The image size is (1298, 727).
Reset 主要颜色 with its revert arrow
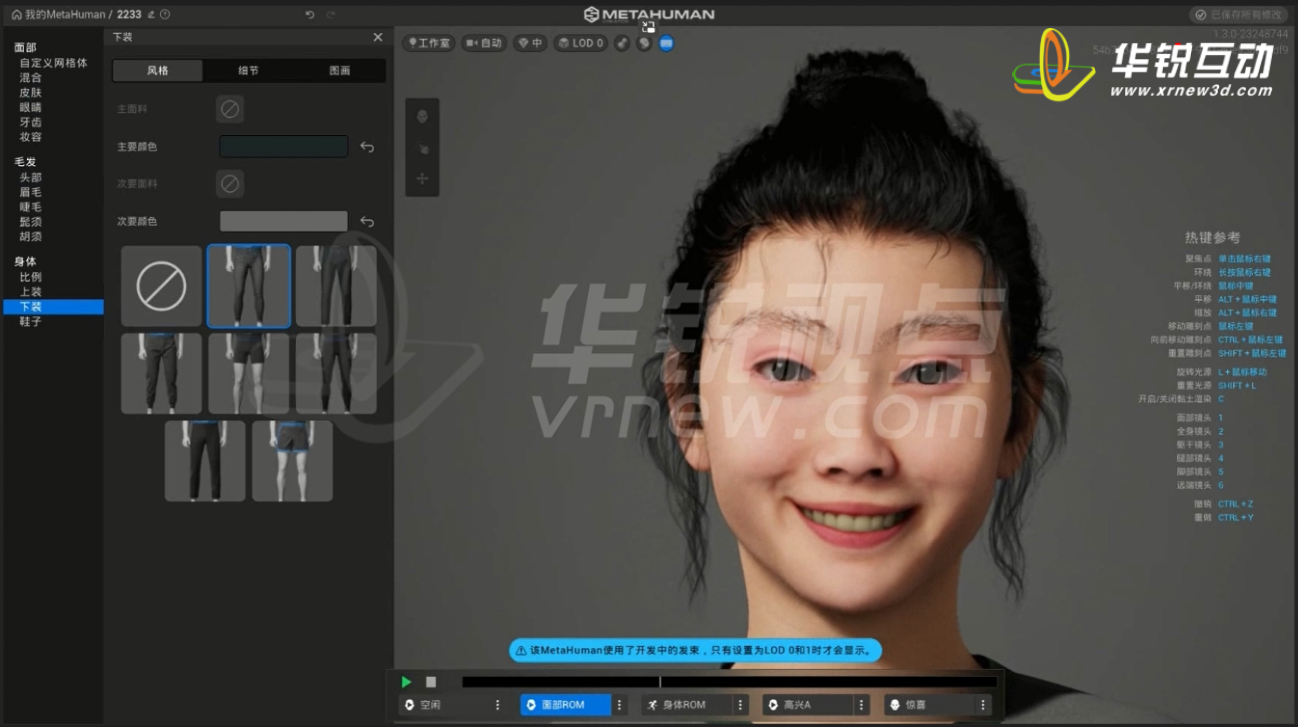[x=367, y=147]
